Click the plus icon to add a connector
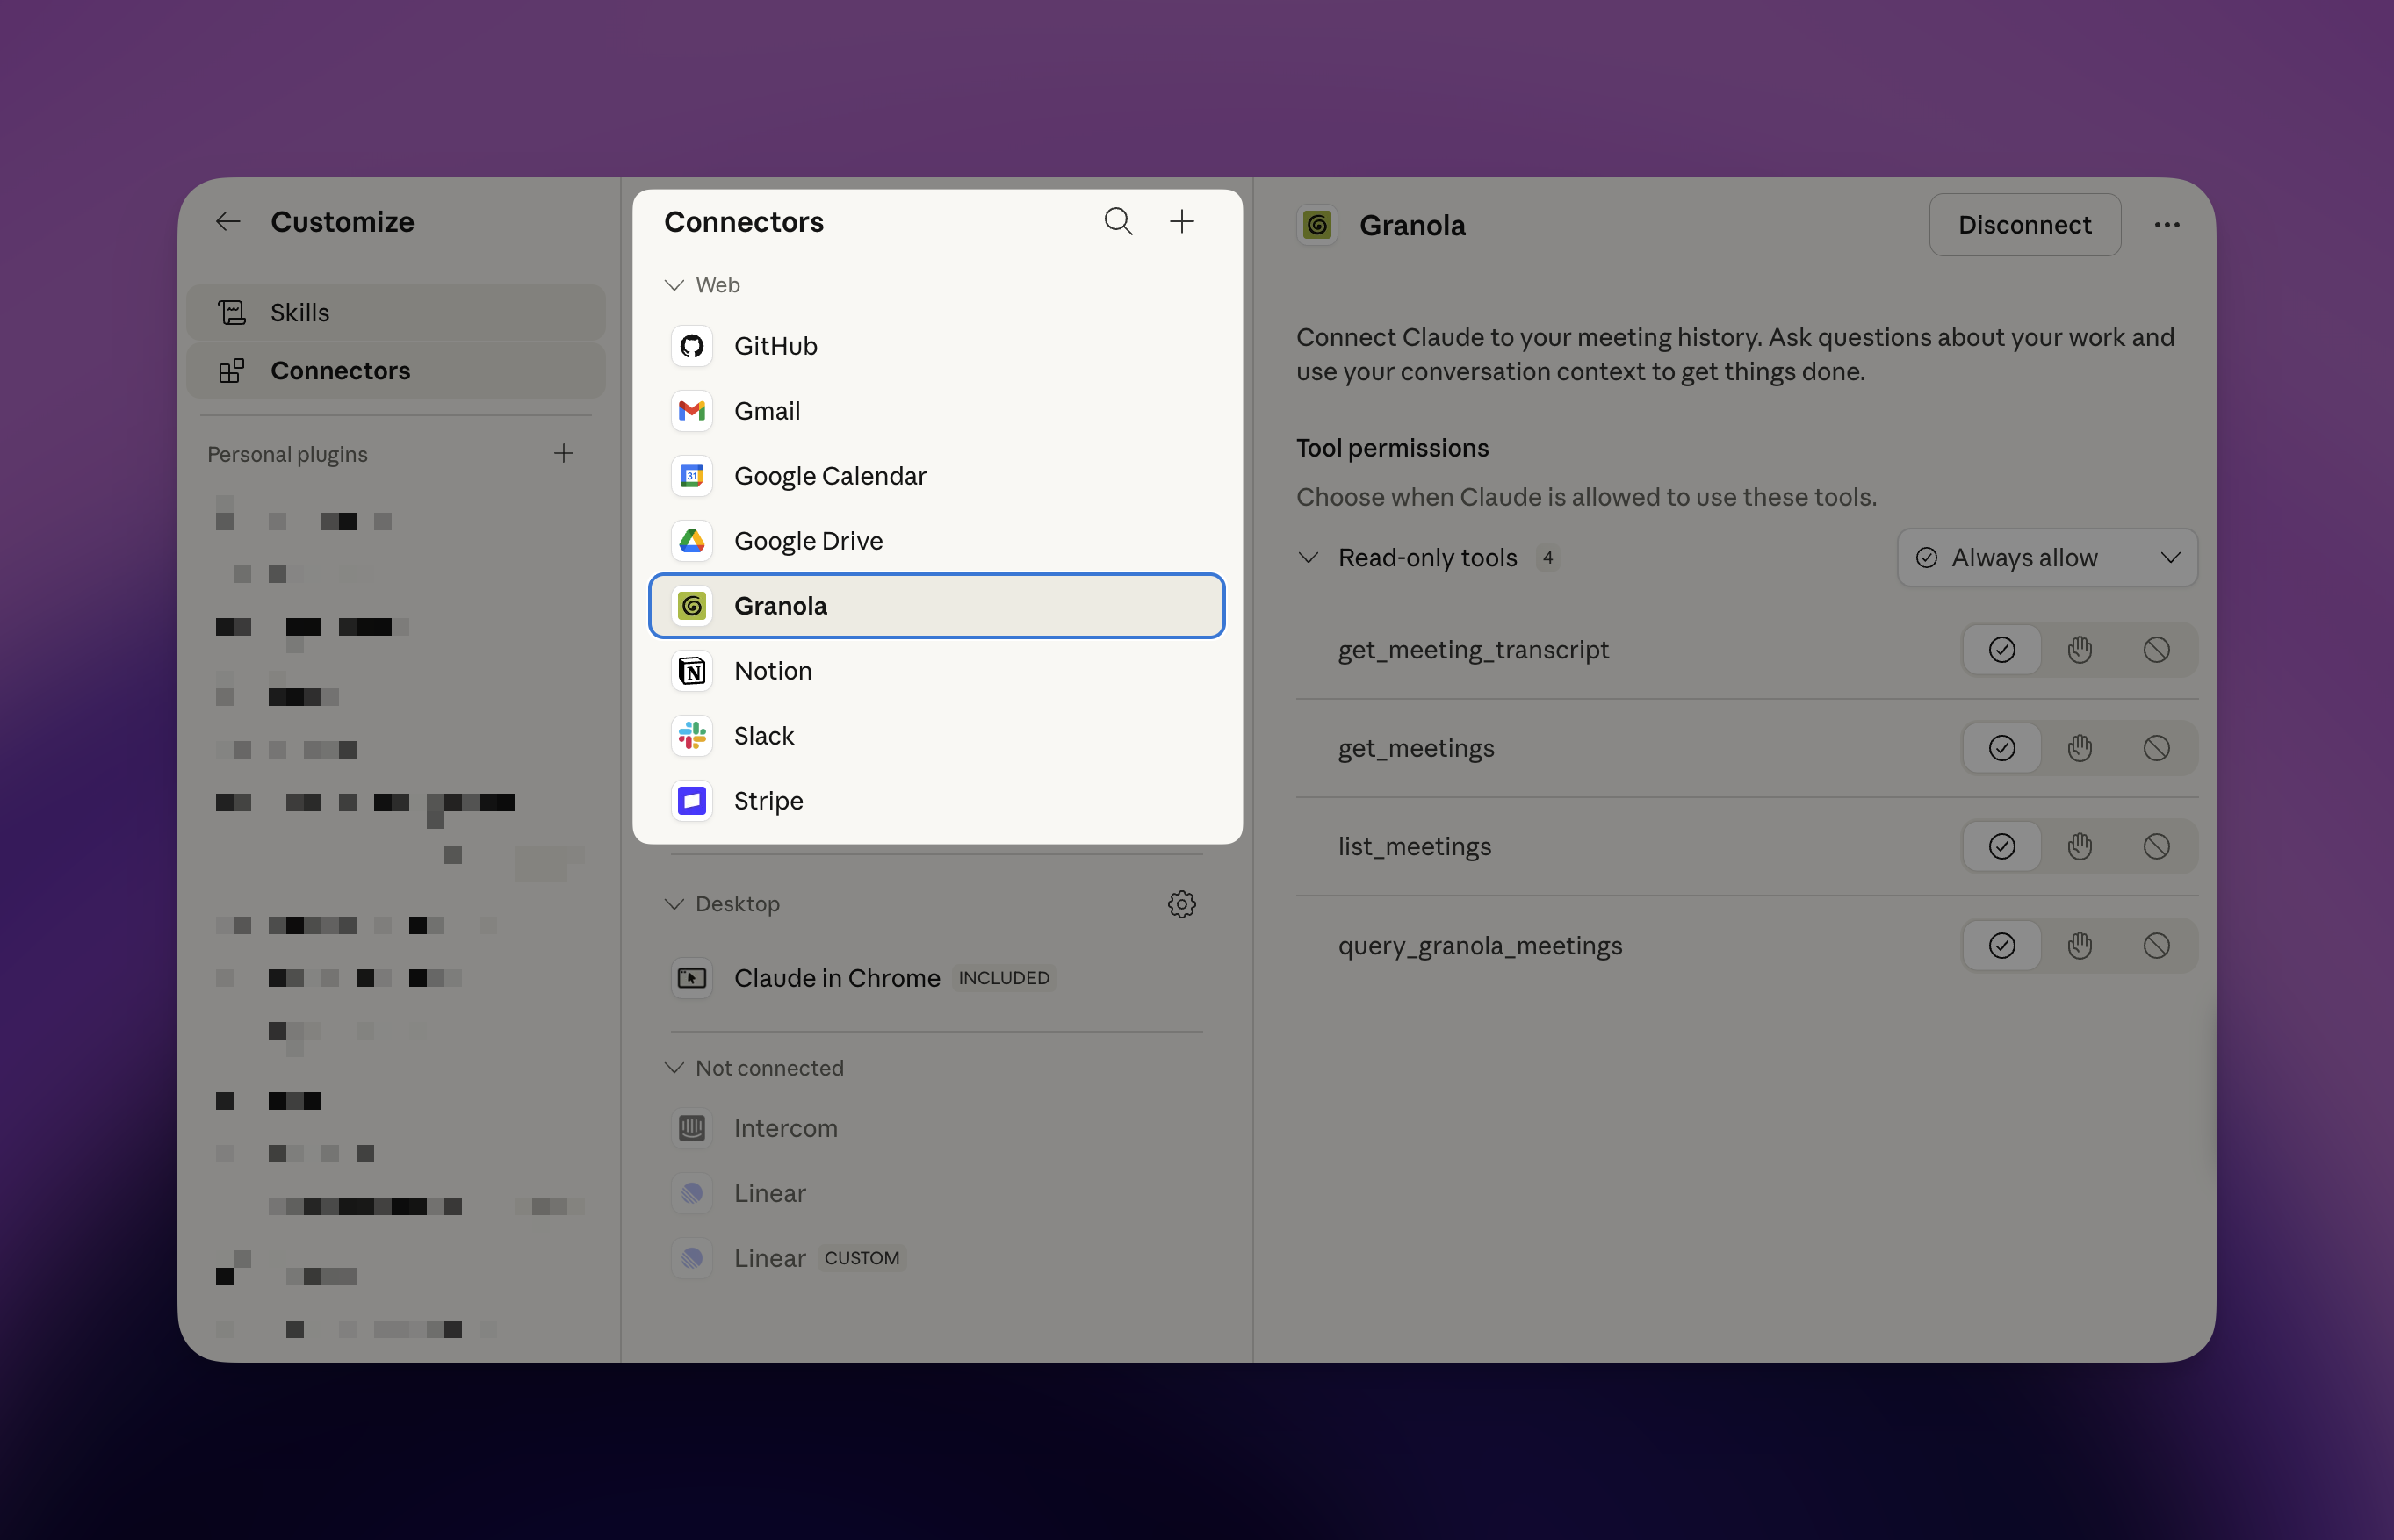Viewport: 2394px width, 1540px height. coord(1182,221)
